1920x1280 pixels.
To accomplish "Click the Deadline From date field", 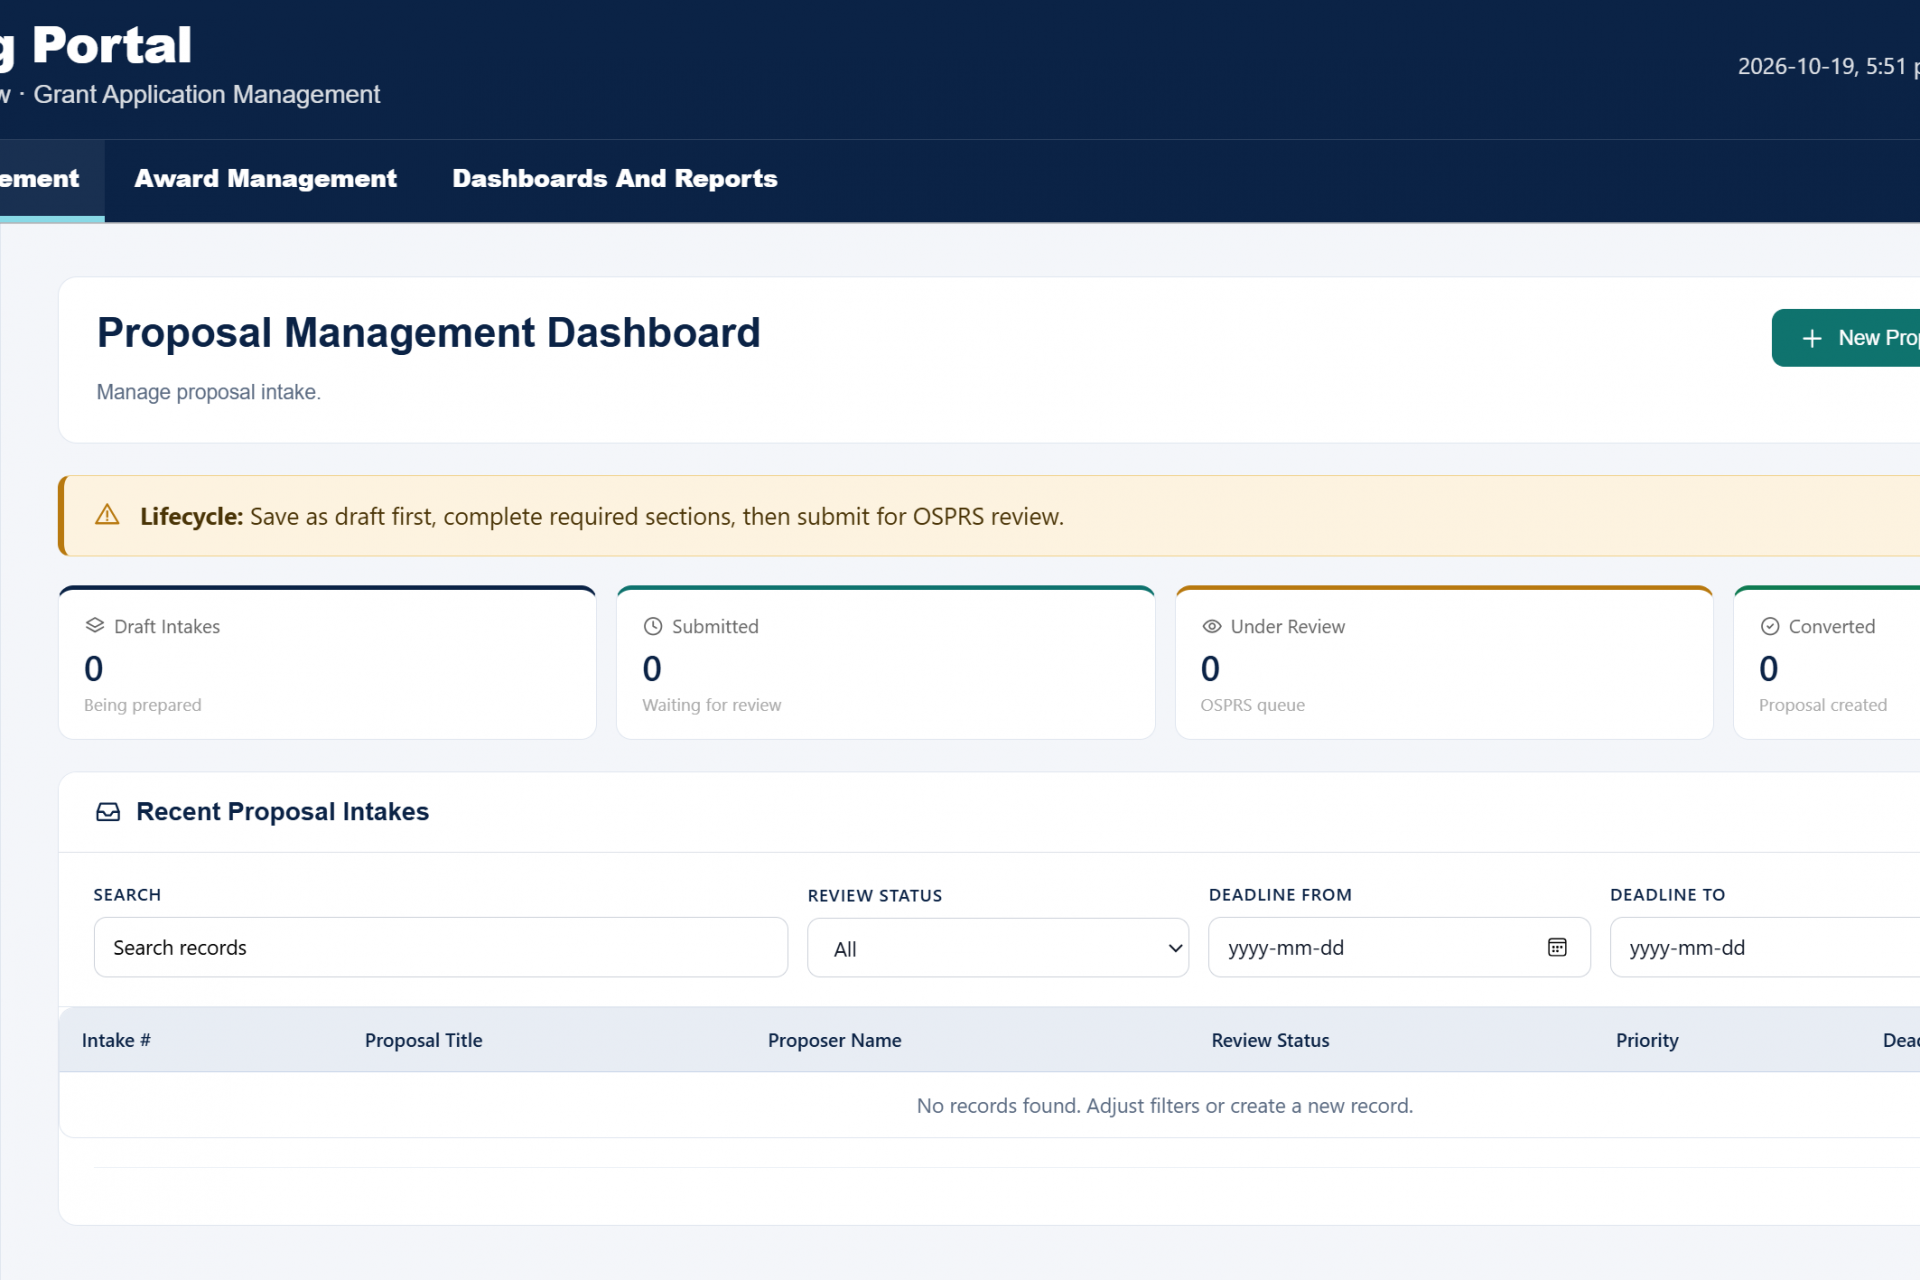I will pyautogui.click(x=1399, y=947).
